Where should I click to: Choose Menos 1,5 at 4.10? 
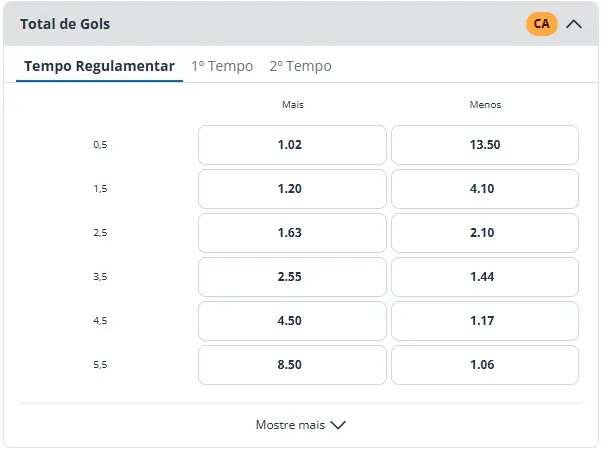pyautogui.click(x=485, y=189)
